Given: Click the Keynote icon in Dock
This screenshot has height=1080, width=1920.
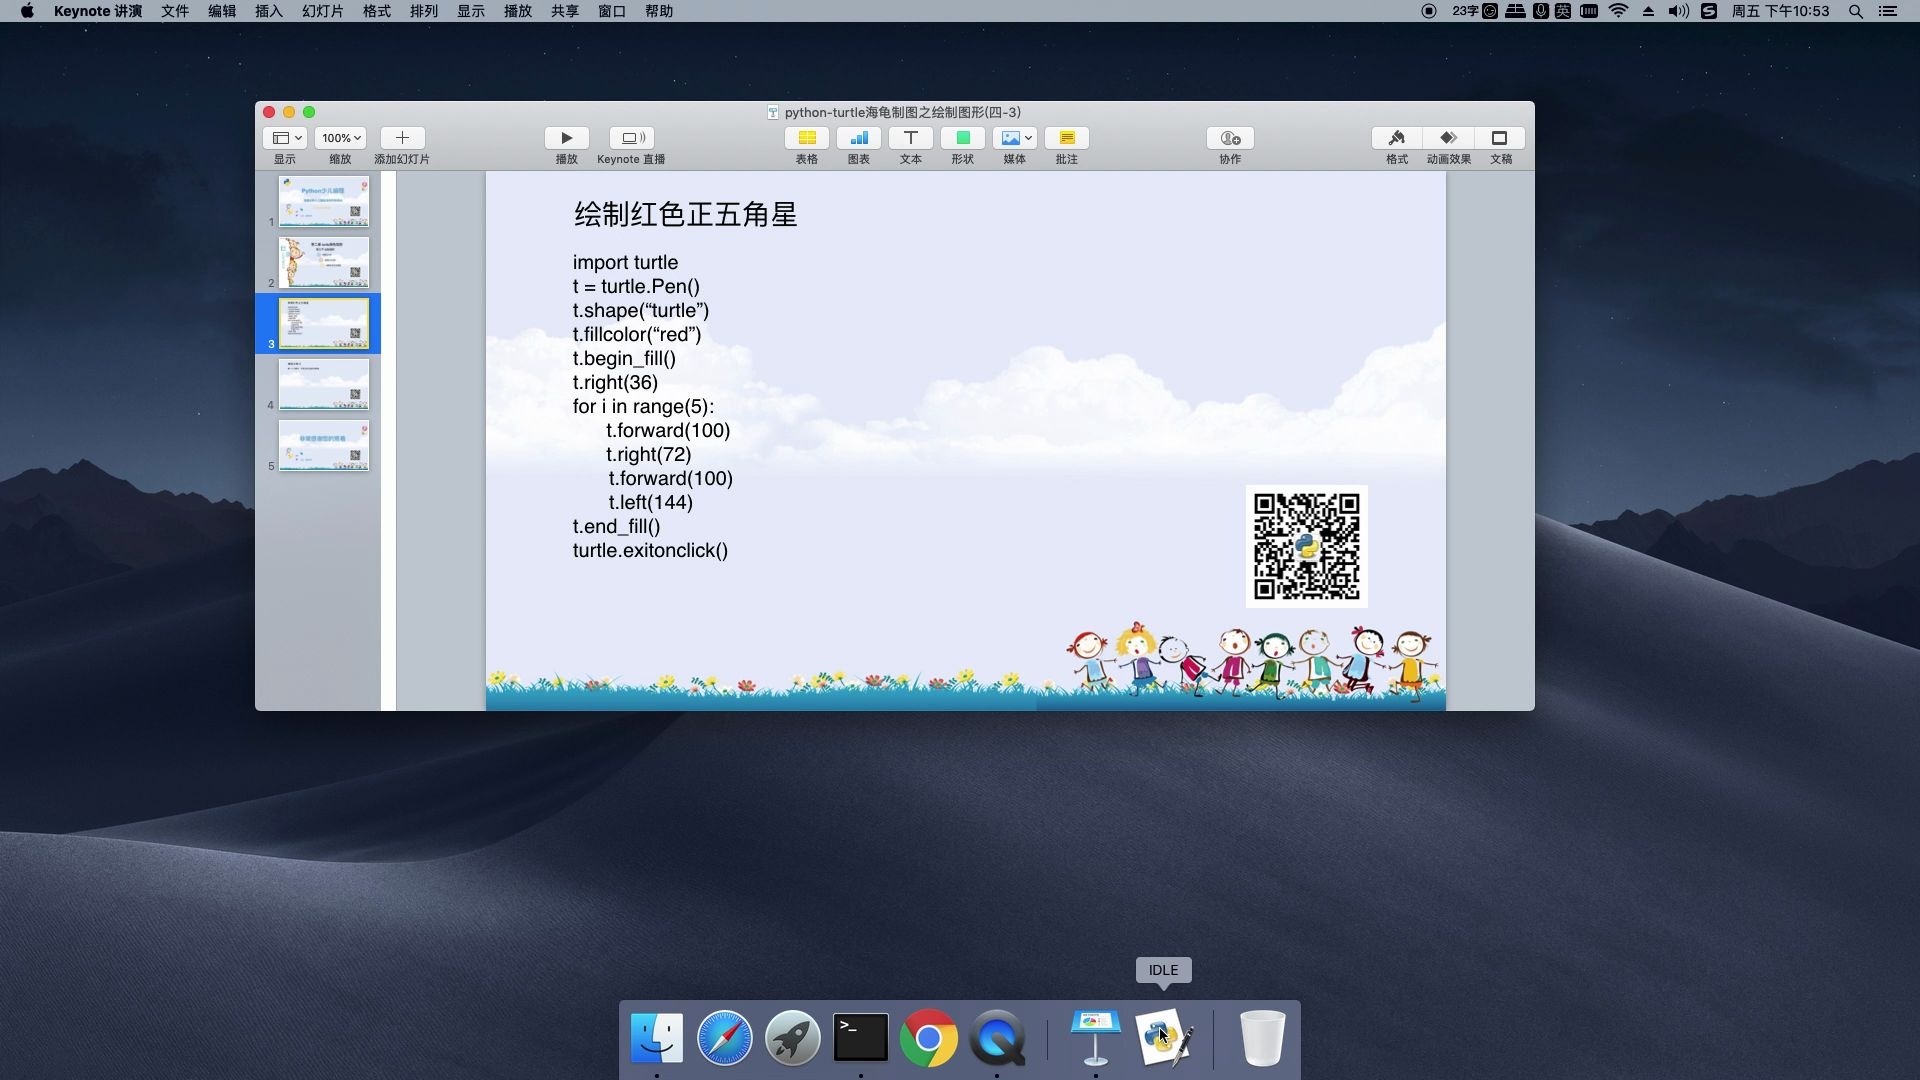Looking at the screenshot, I should [1095, 1038].
